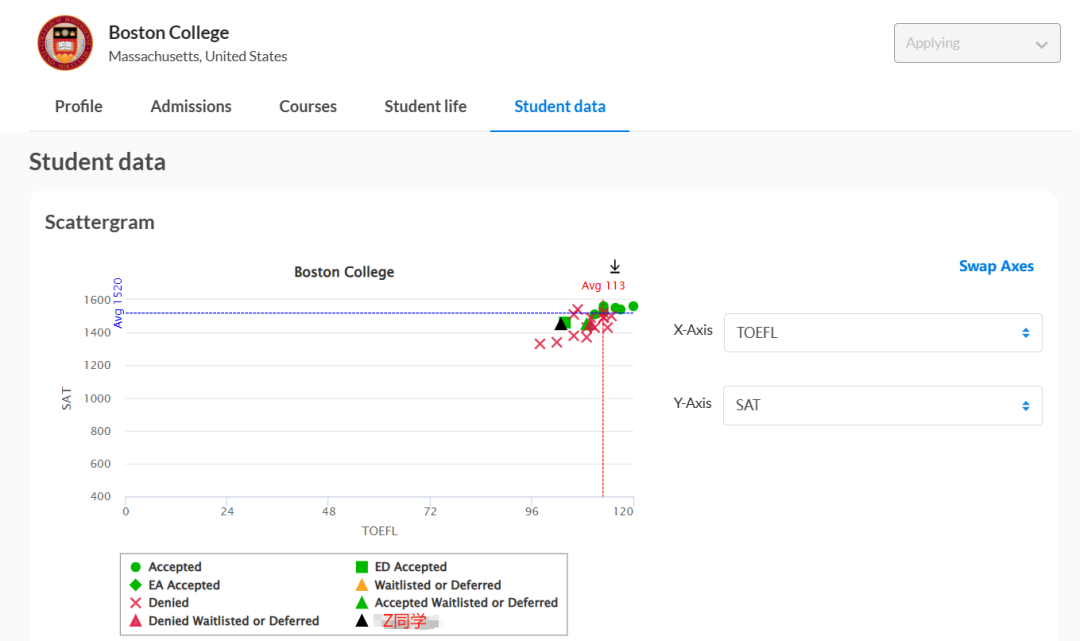Toggle Accepted Waitlisted or Deferred legend entry
Screen dimensions: 1080x641
click(x=457, y=602)
